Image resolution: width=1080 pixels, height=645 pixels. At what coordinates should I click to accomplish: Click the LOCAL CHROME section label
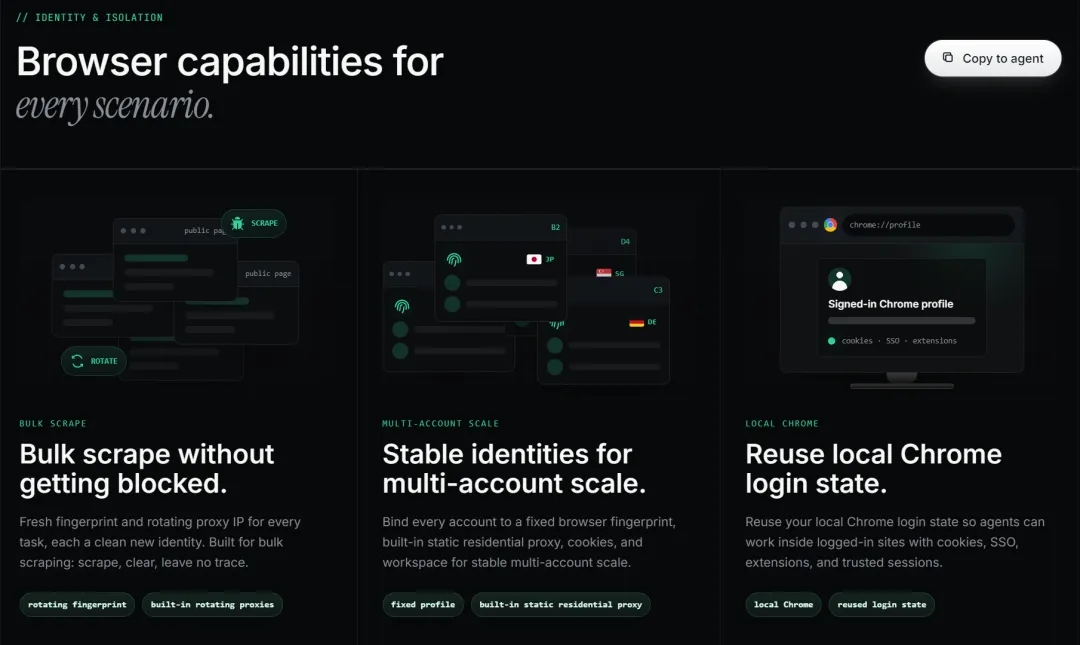[782, 423]
